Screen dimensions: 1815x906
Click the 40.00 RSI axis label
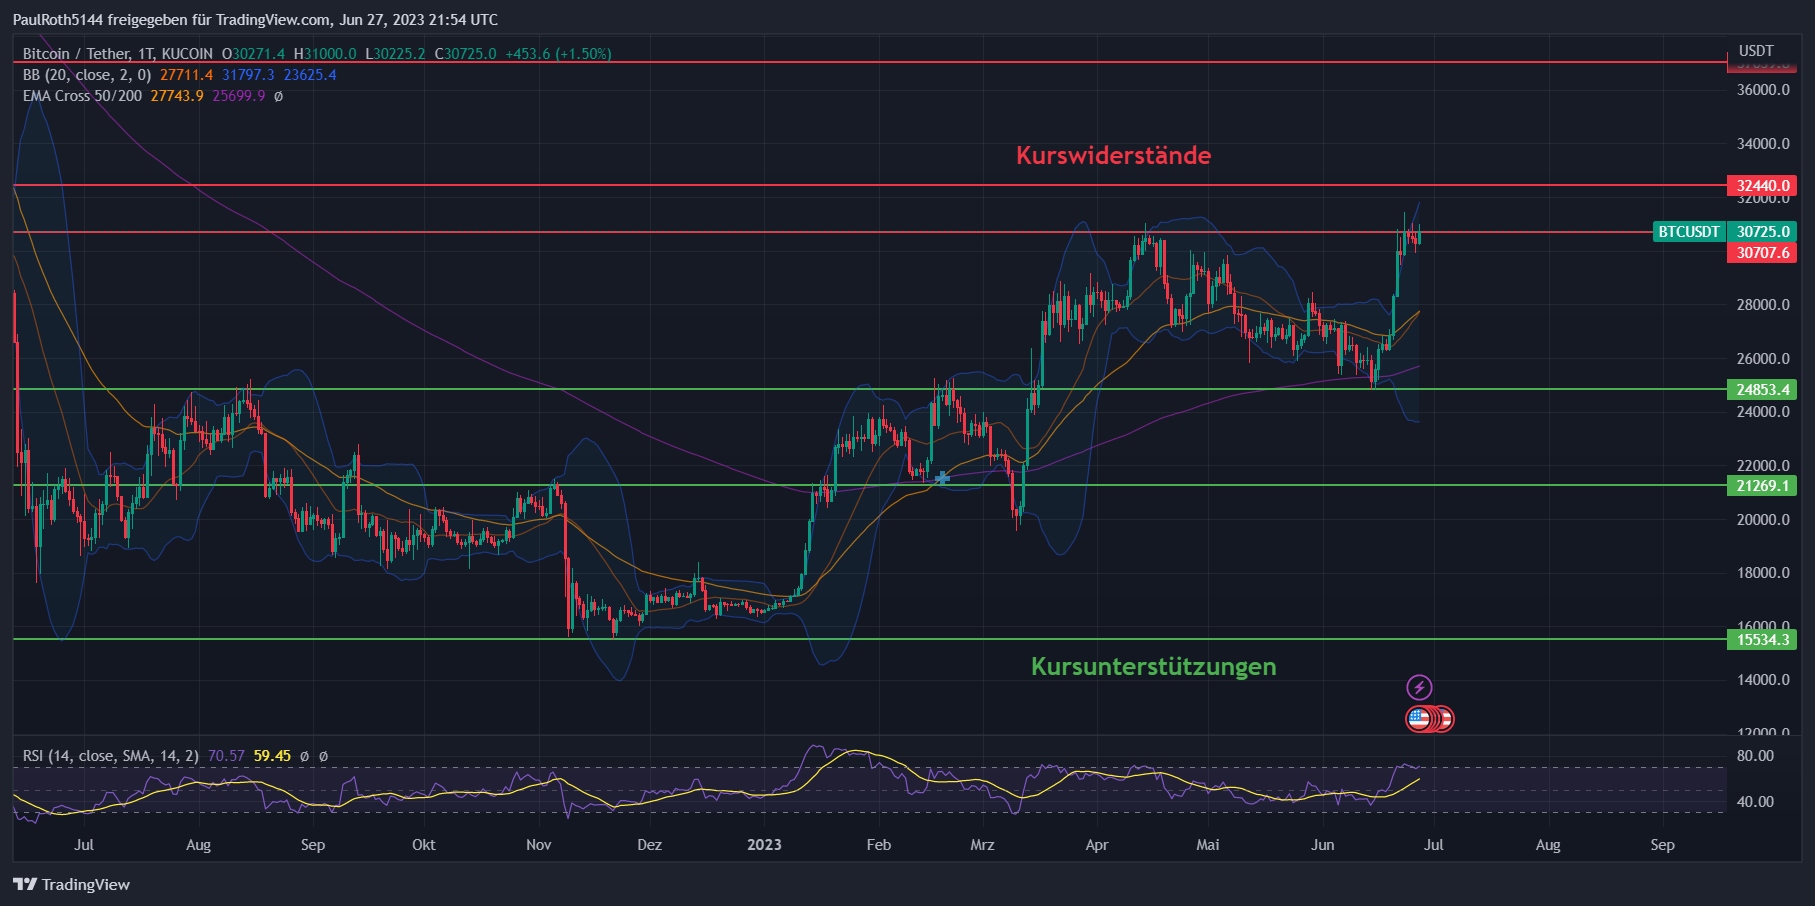[1755, 802]
